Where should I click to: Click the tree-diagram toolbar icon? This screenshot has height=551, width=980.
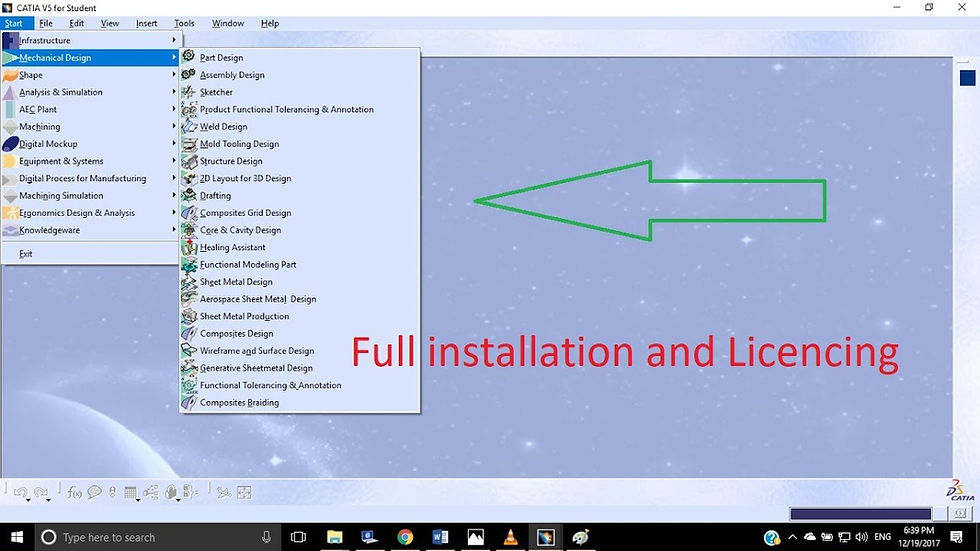click(x=151, y=492)
